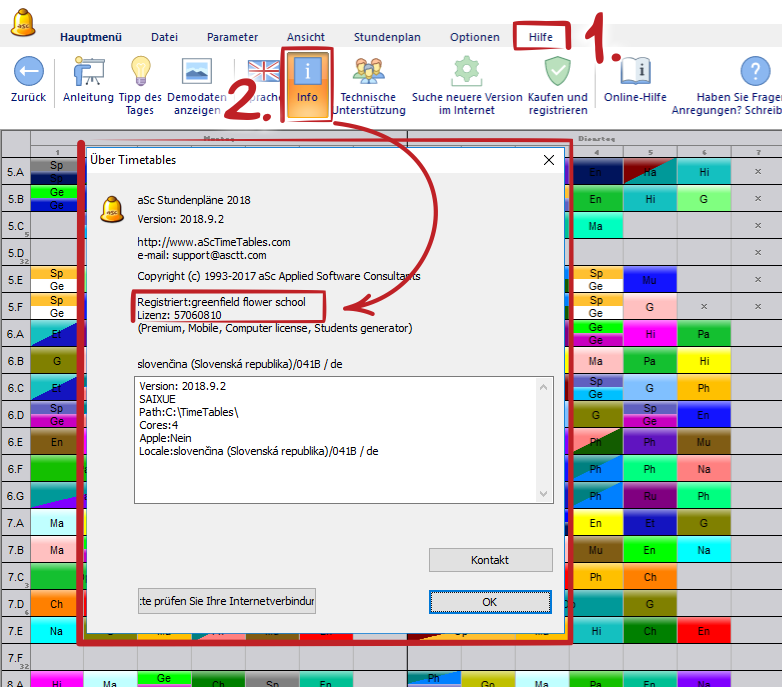Open the Hilfe menu
The height and width of the screenshot is (687, 782).
point(541,37)
